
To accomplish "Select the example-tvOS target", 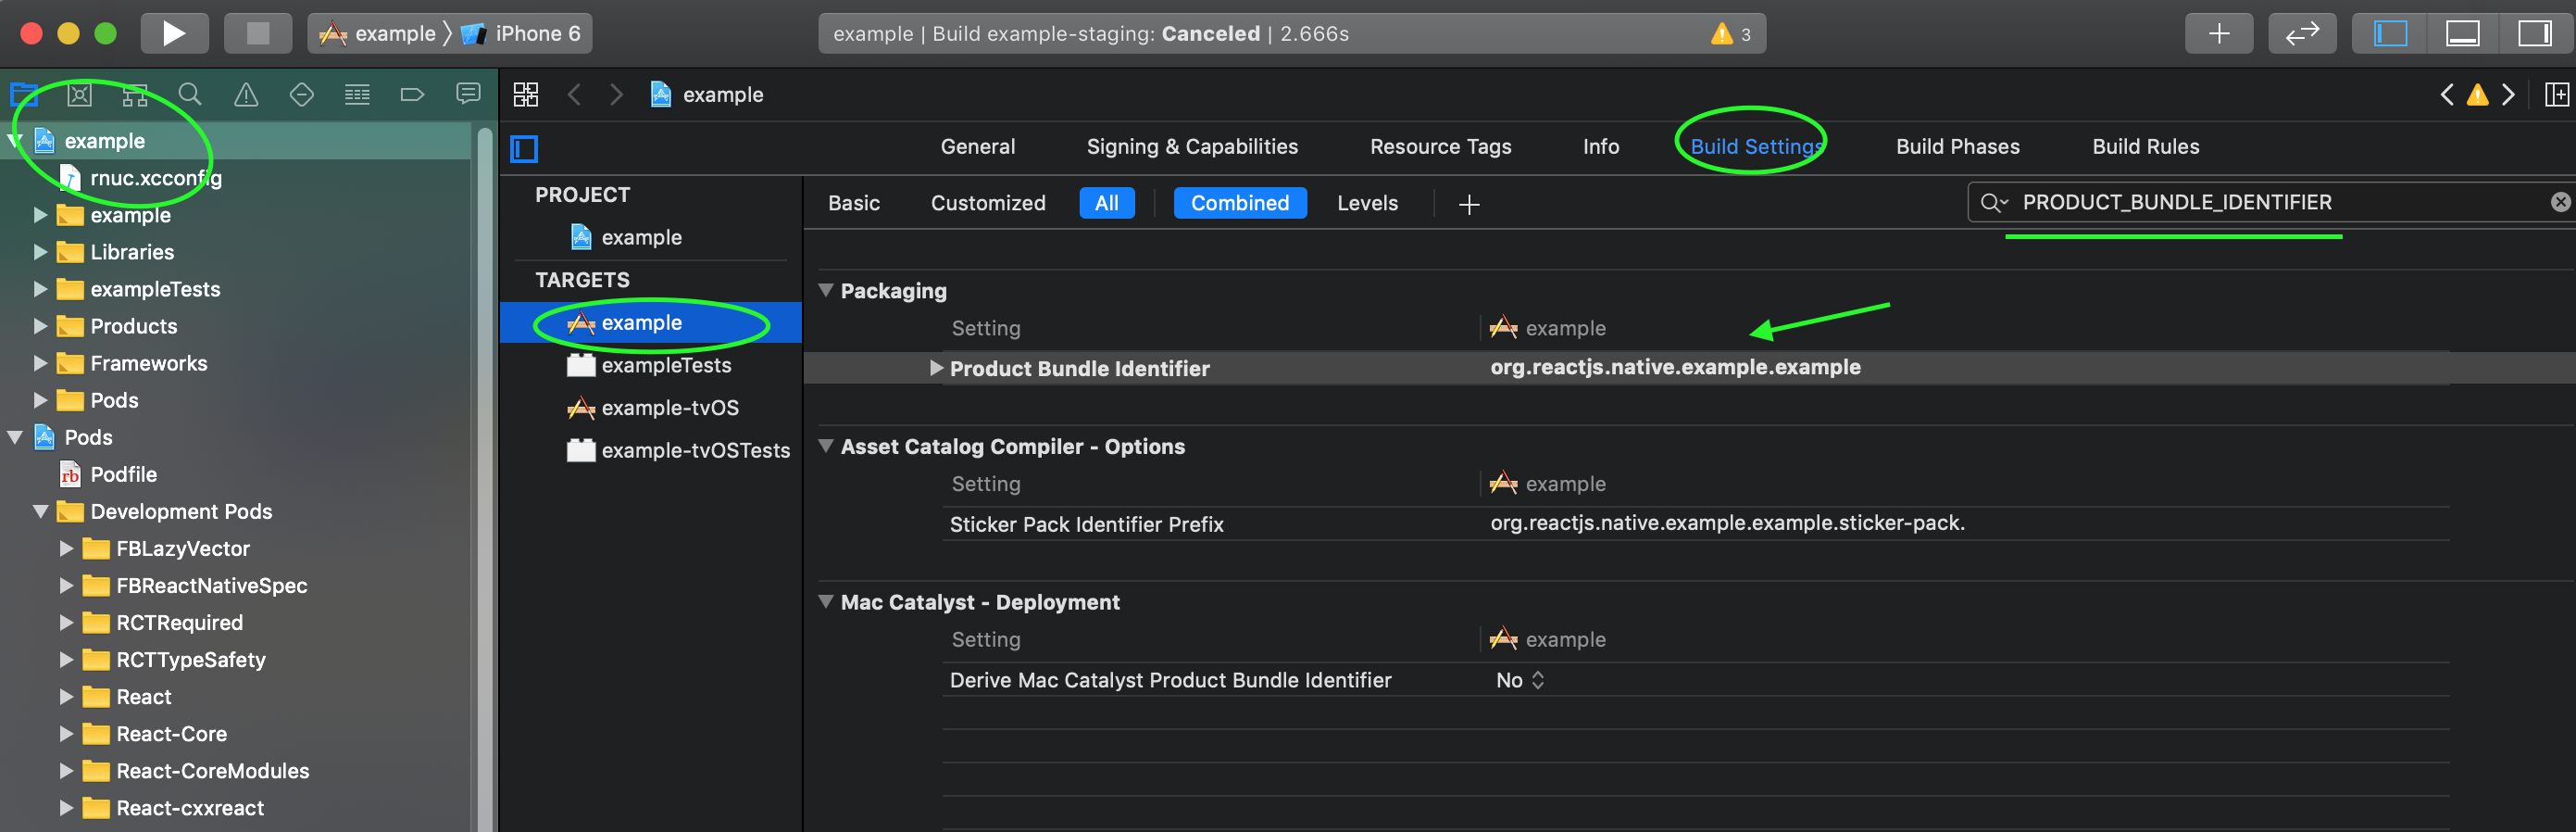I will point(651,408).
